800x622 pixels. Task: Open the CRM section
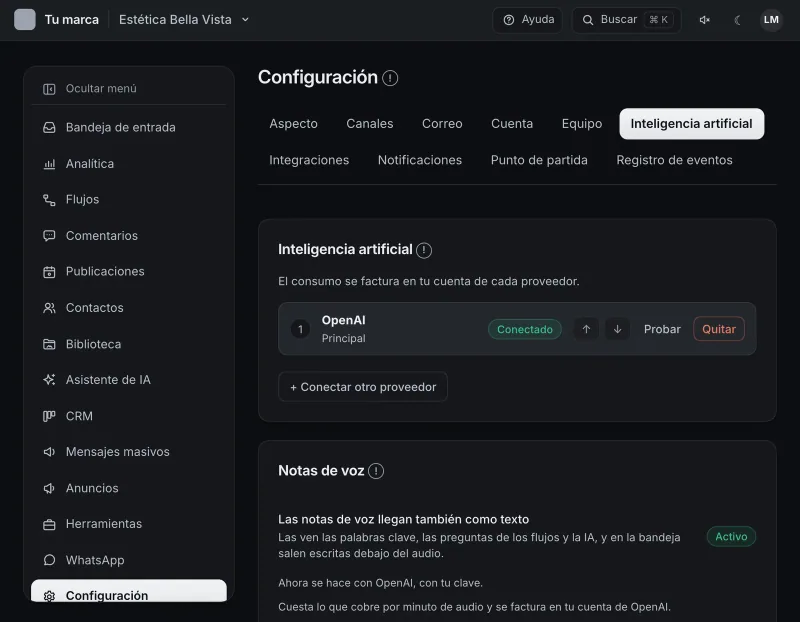click(x=129, y=416)
